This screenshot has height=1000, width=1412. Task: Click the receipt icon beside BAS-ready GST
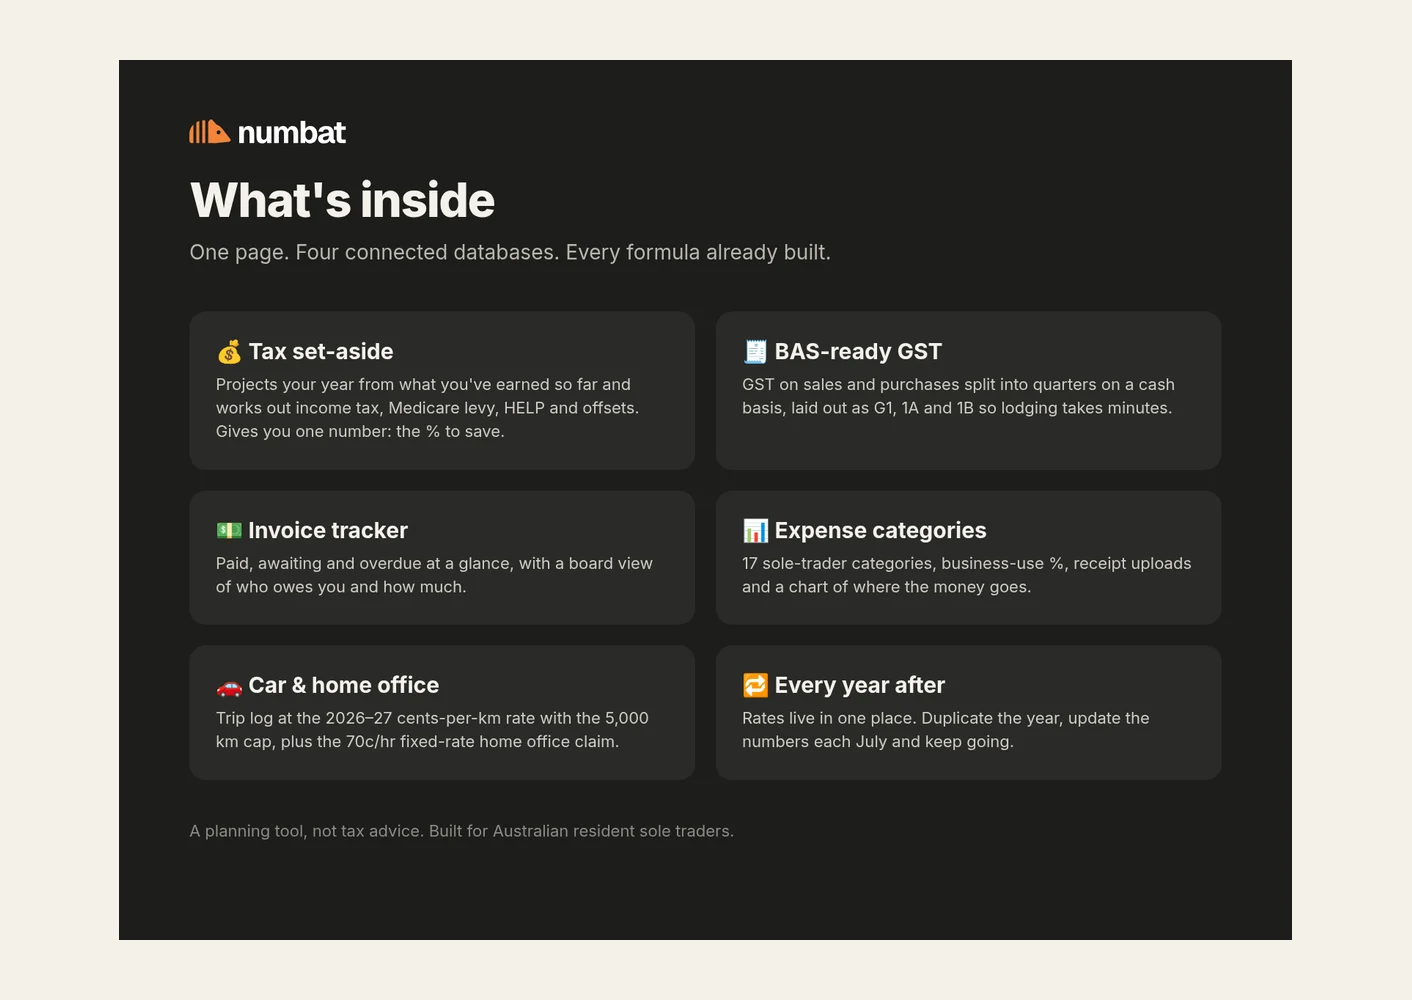[x=755, y=352]
